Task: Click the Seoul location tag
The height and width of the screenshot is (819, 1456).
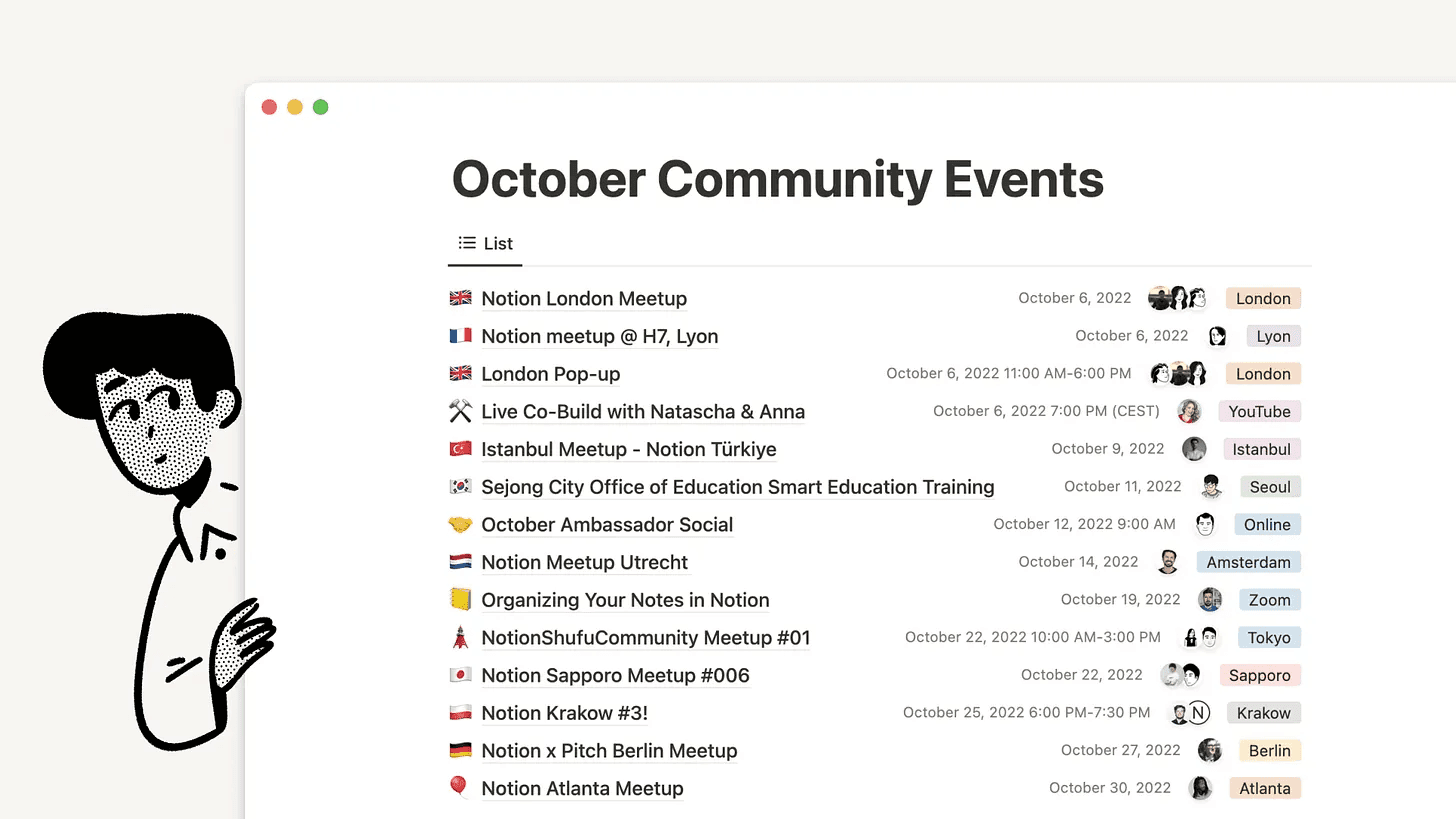Action: point(1270,487)
